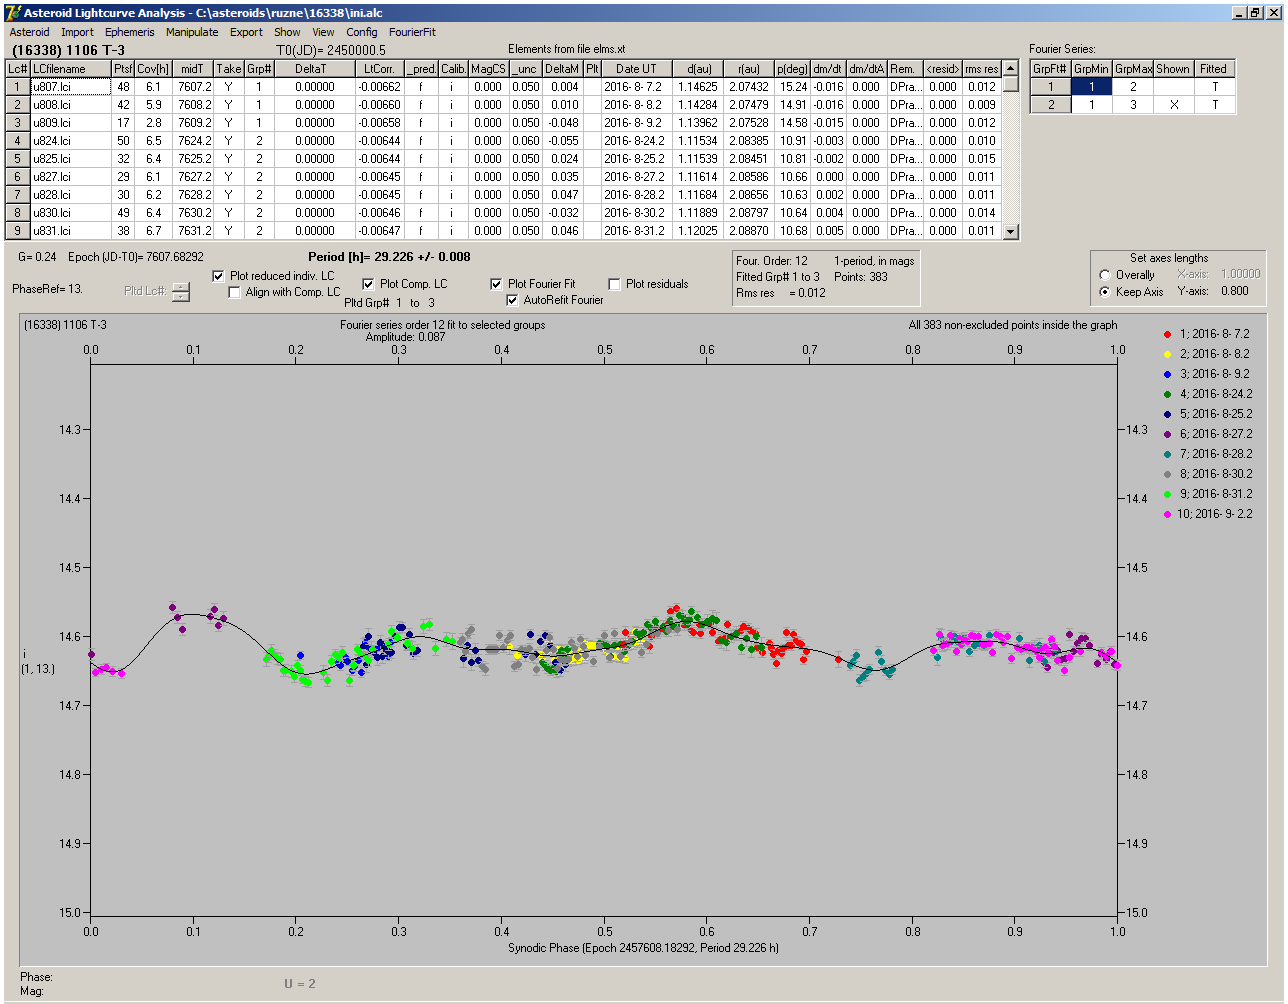Click legend blue dot for 3; 2016-8-9.2
This screenshot has width=1288, height=1004.
tap(1167, 374)
